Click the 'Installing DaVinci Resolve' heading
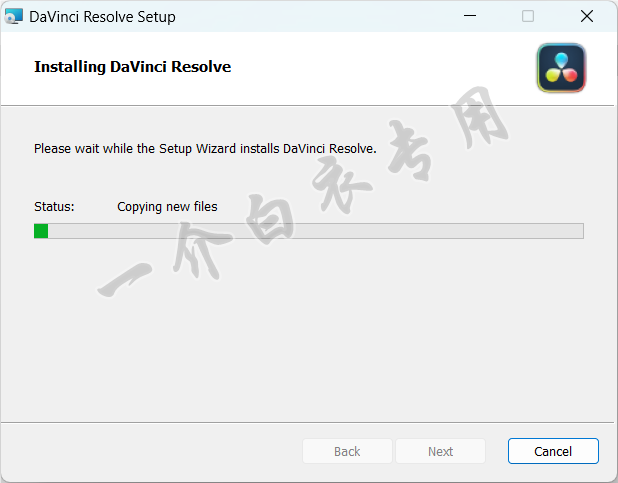618x483 pixels. click(x=132, y=67)
